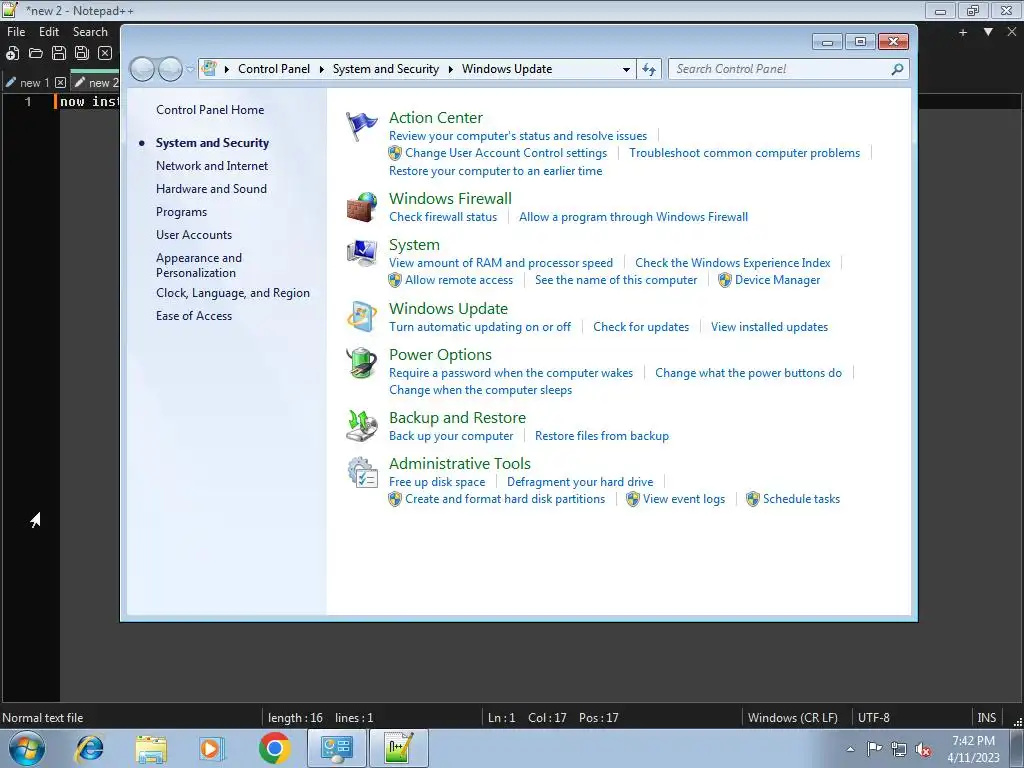Click the Back navigation button in Control Panel
Viewport: 1024px width, 768px height.
click(x=142, y=69)
